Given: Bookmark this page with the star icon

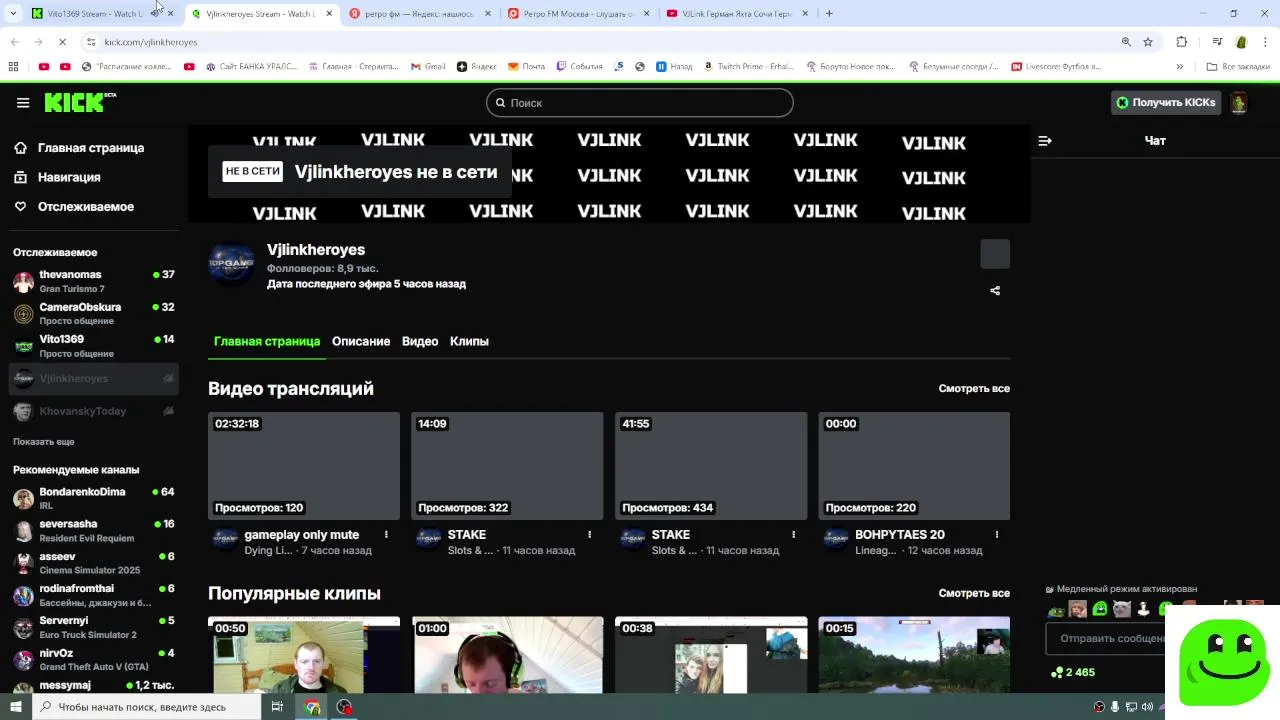Looking at the screenshot, I should [1148, 42].
